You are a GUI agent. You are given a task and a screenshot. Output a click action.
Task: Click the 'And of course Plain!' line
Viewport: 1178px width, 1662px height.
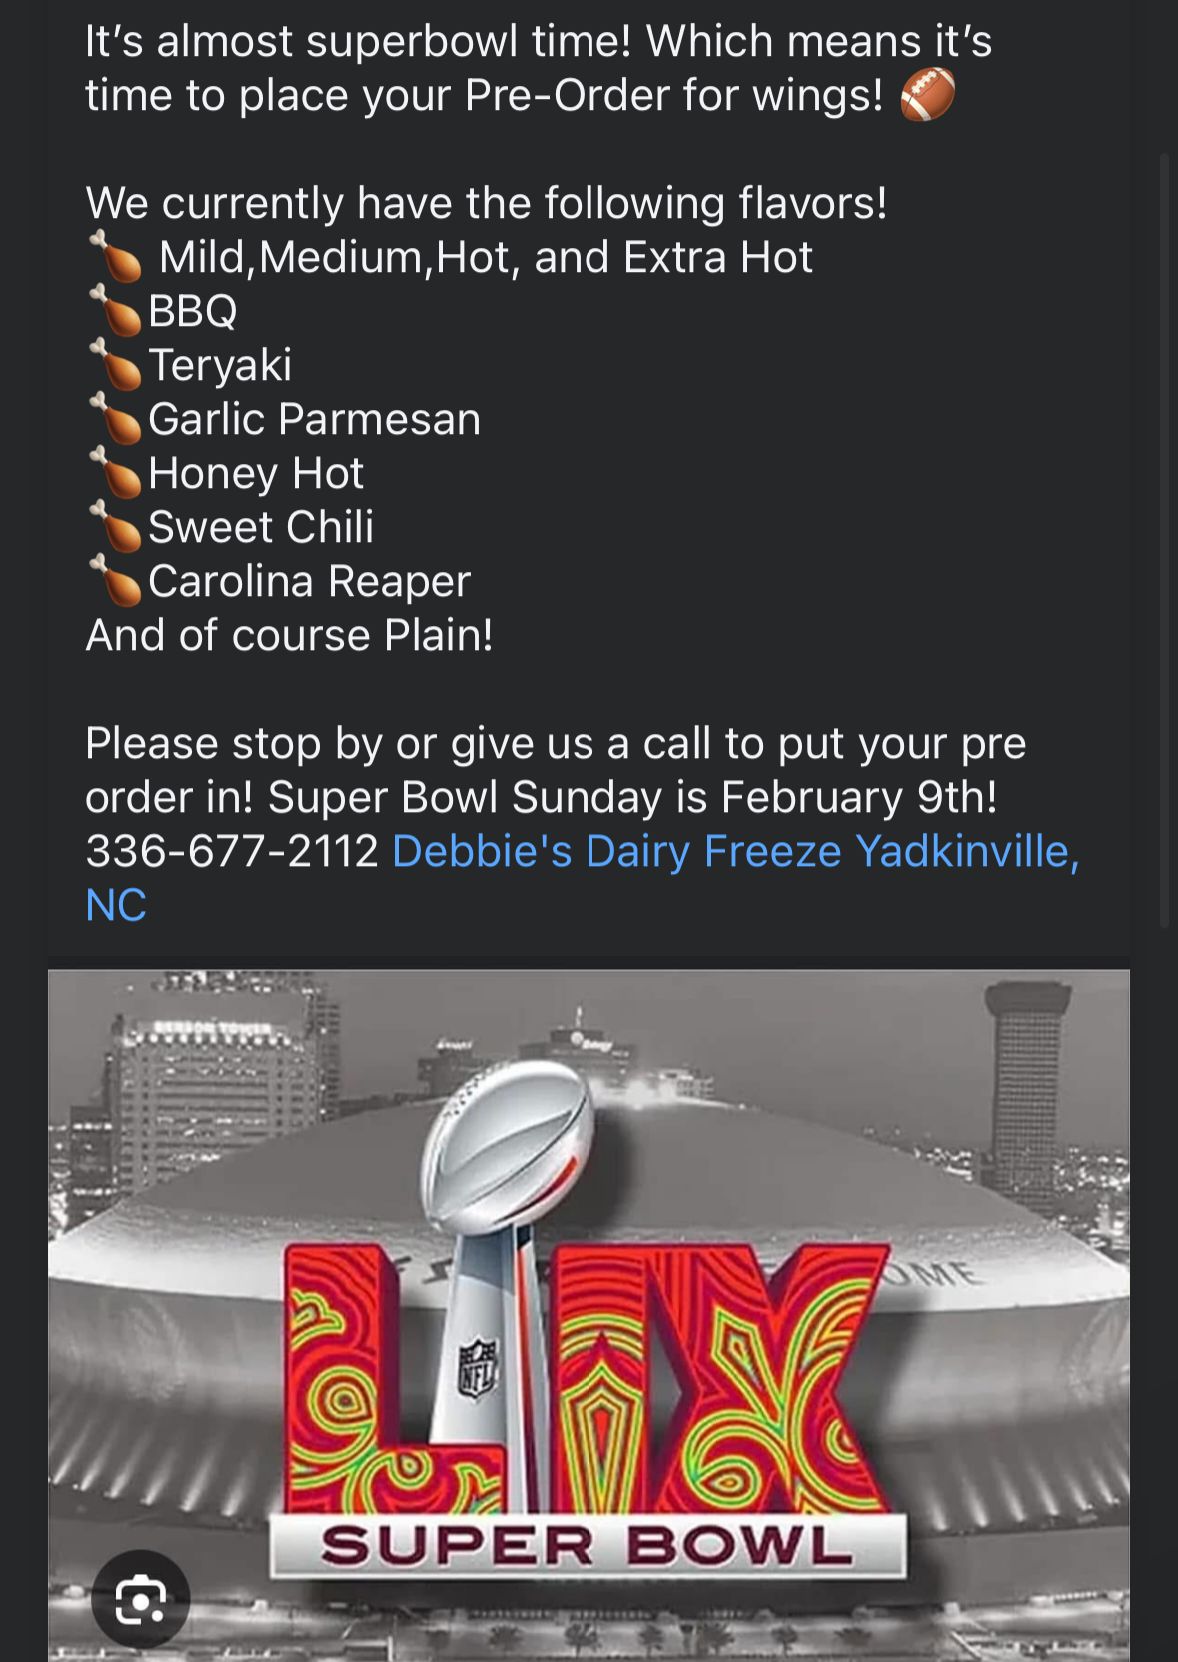click(x=289, y=635)
